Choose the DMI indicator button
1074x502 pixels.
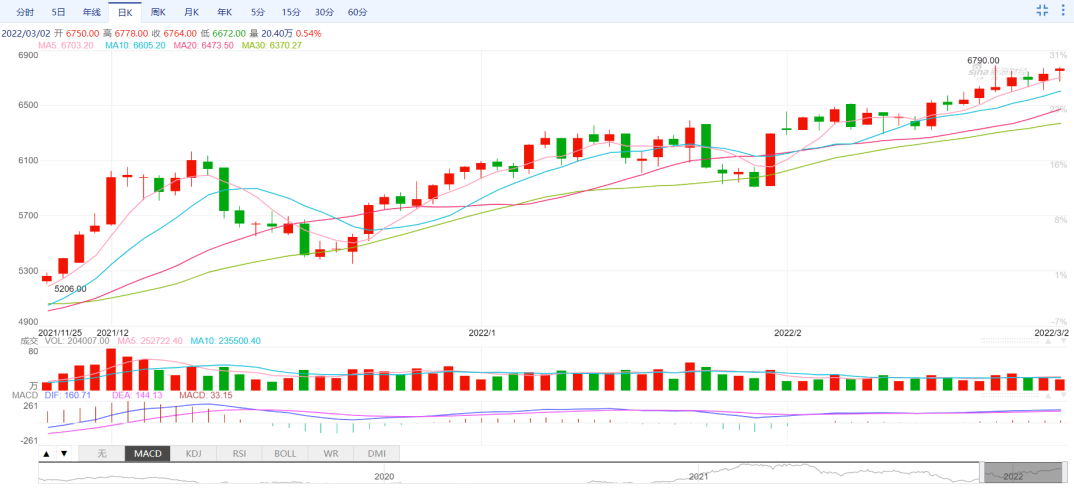(x=376, y=453)
